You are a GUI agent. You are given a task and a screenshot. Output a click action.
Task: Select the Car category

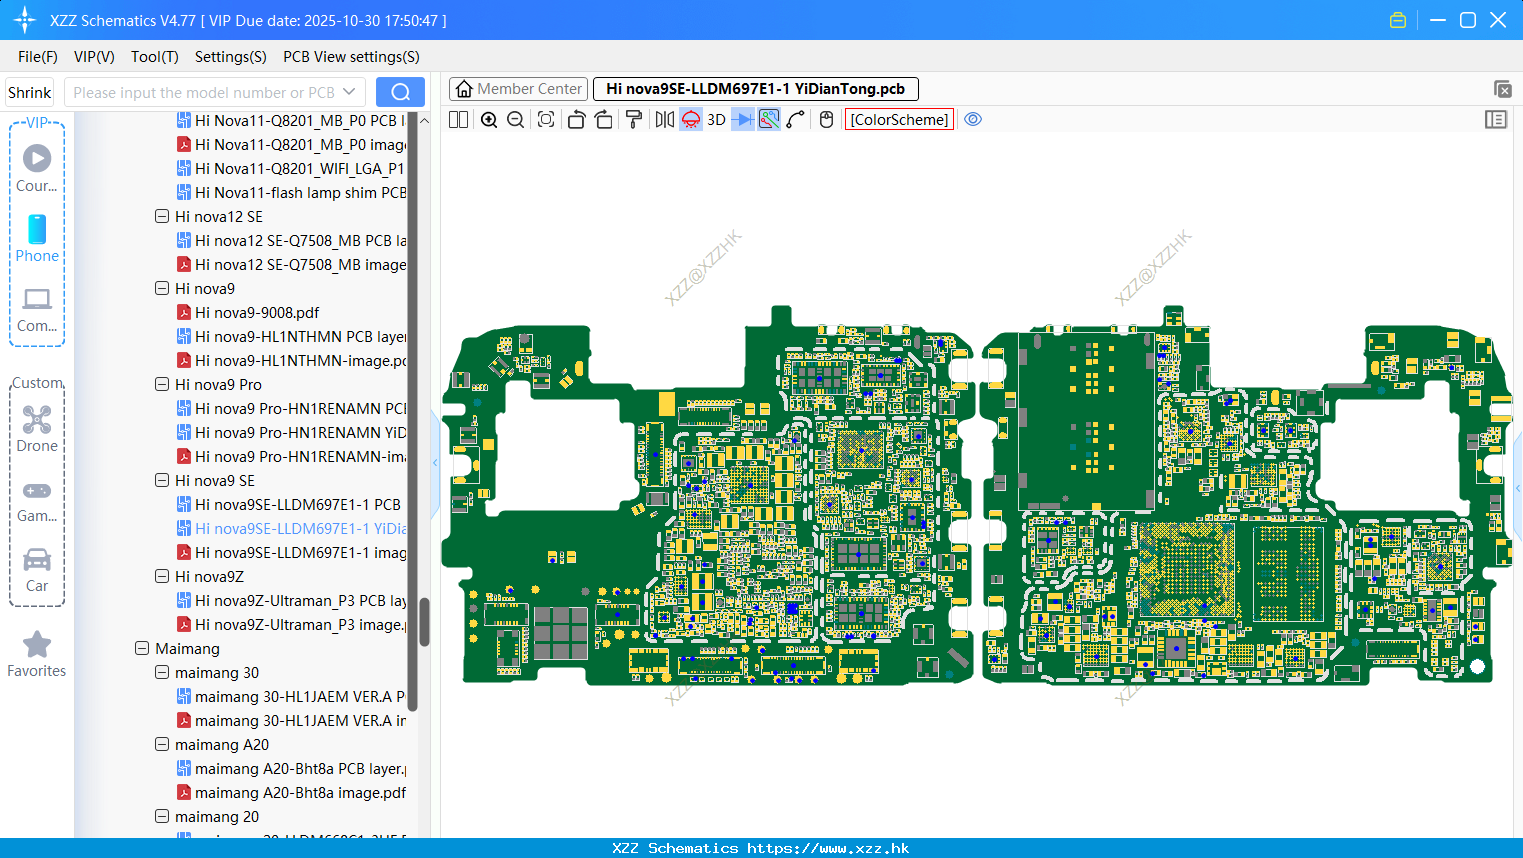point(37,569)
